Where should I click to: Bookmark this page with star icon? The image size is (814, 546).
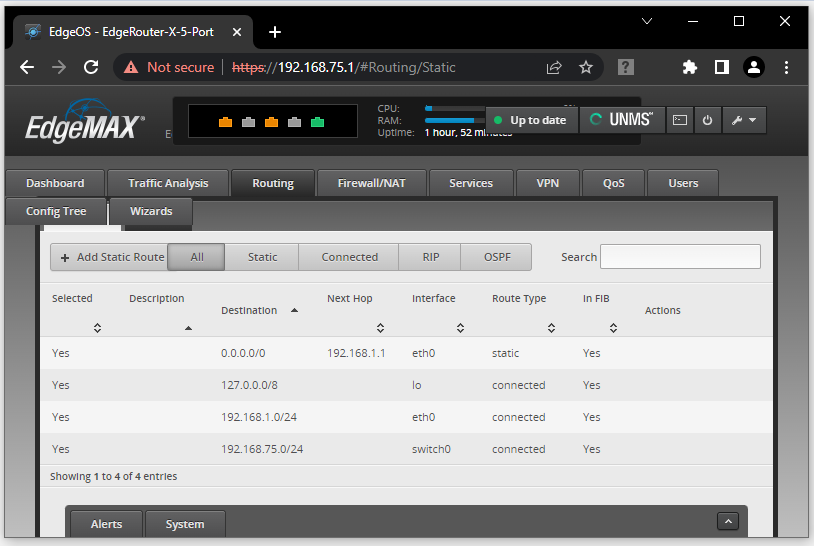pos(586,67)
